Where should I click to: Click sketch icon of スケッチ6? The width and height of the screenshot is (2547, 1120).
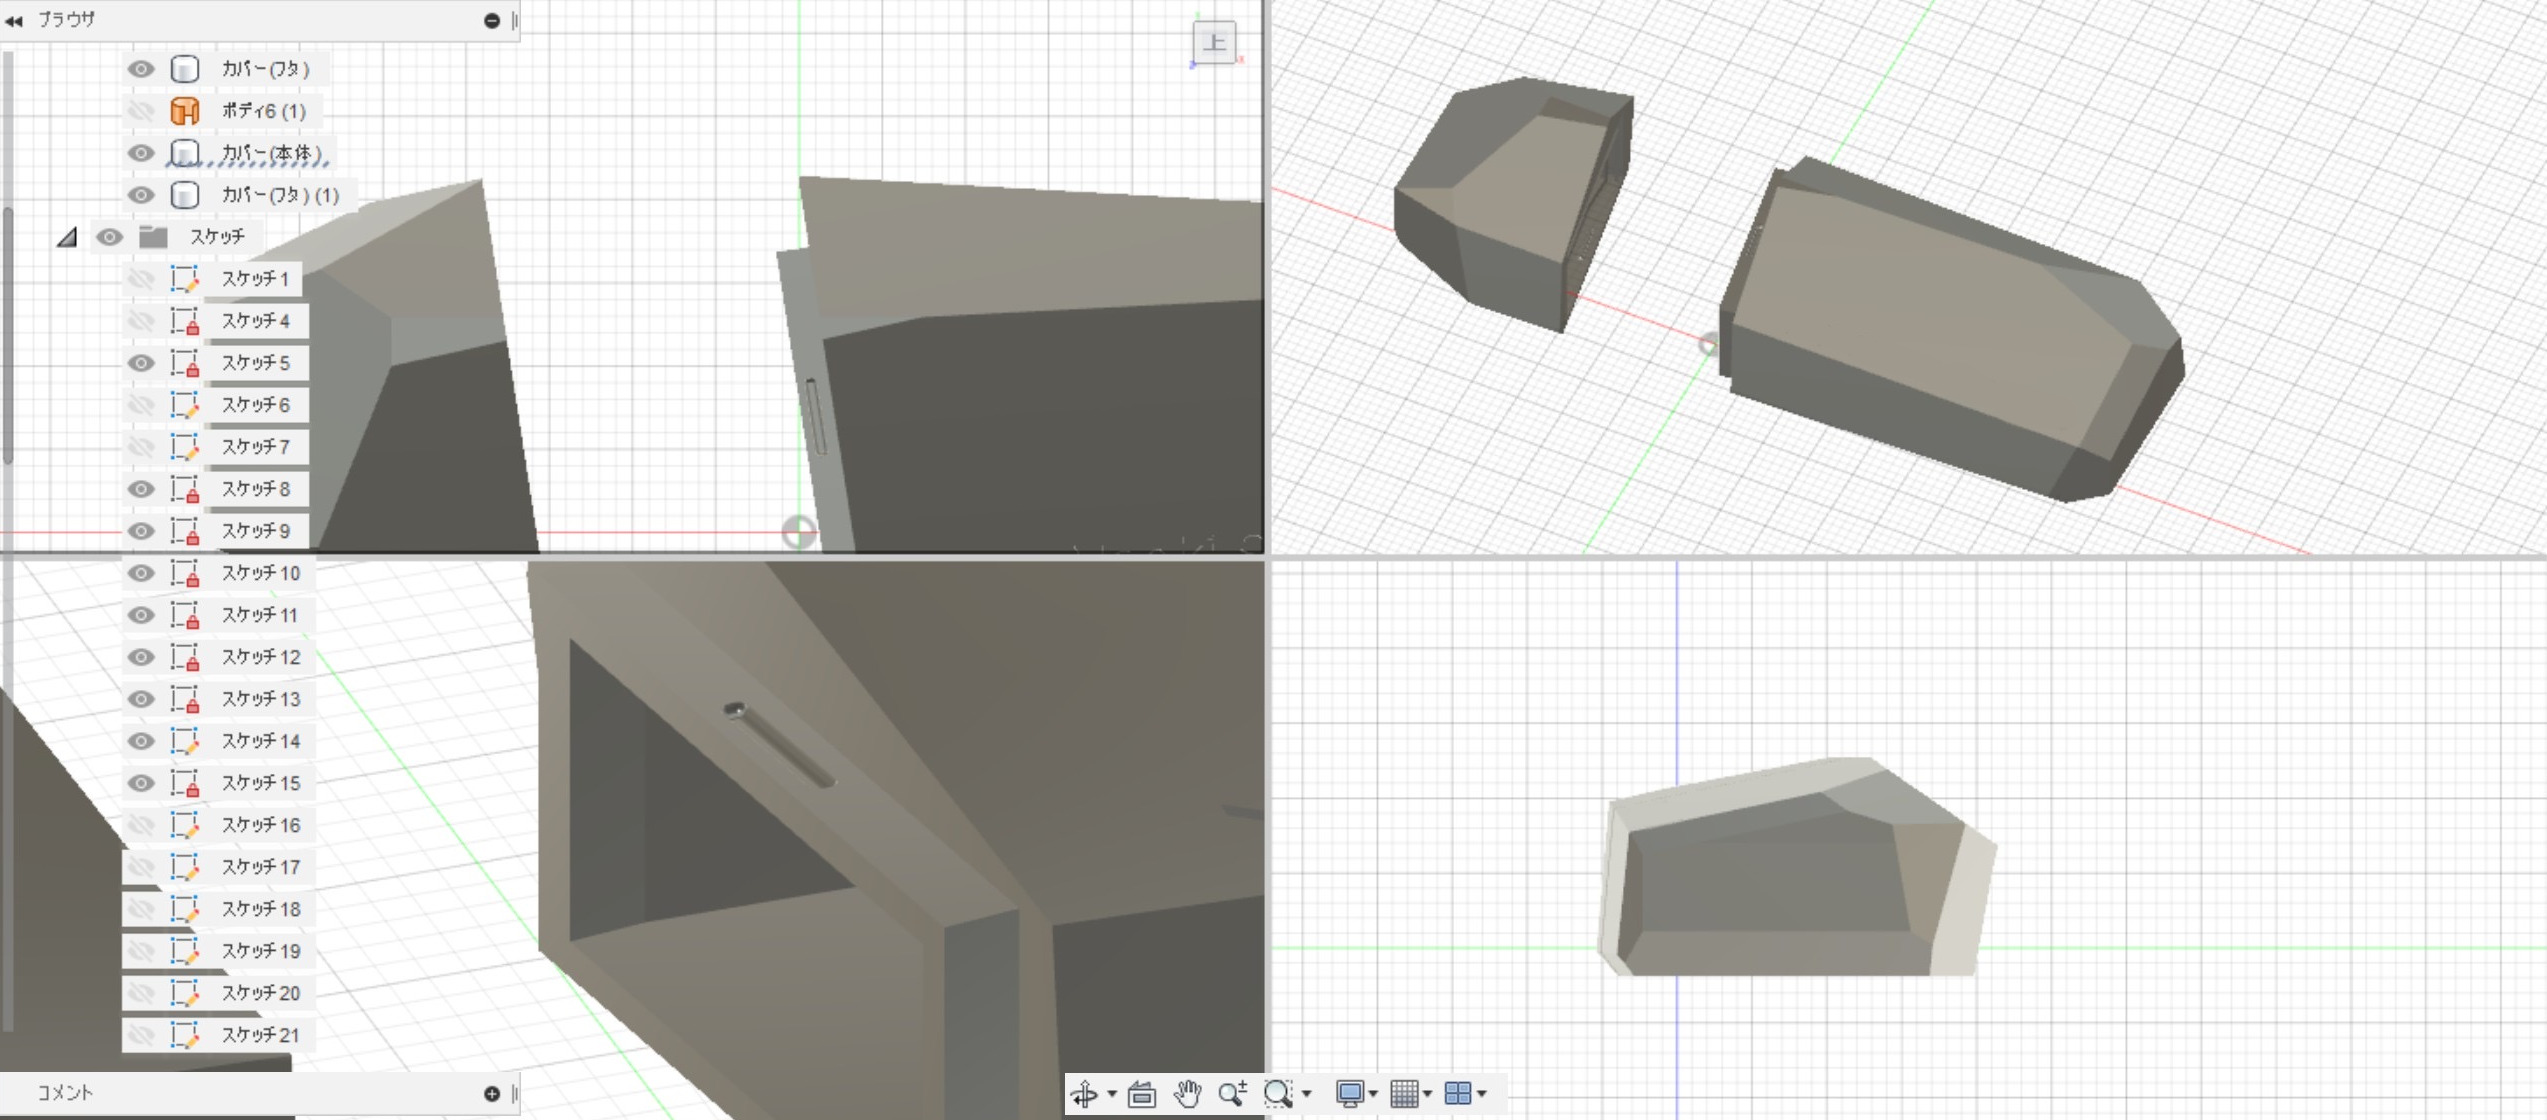(x=185, y=405)
